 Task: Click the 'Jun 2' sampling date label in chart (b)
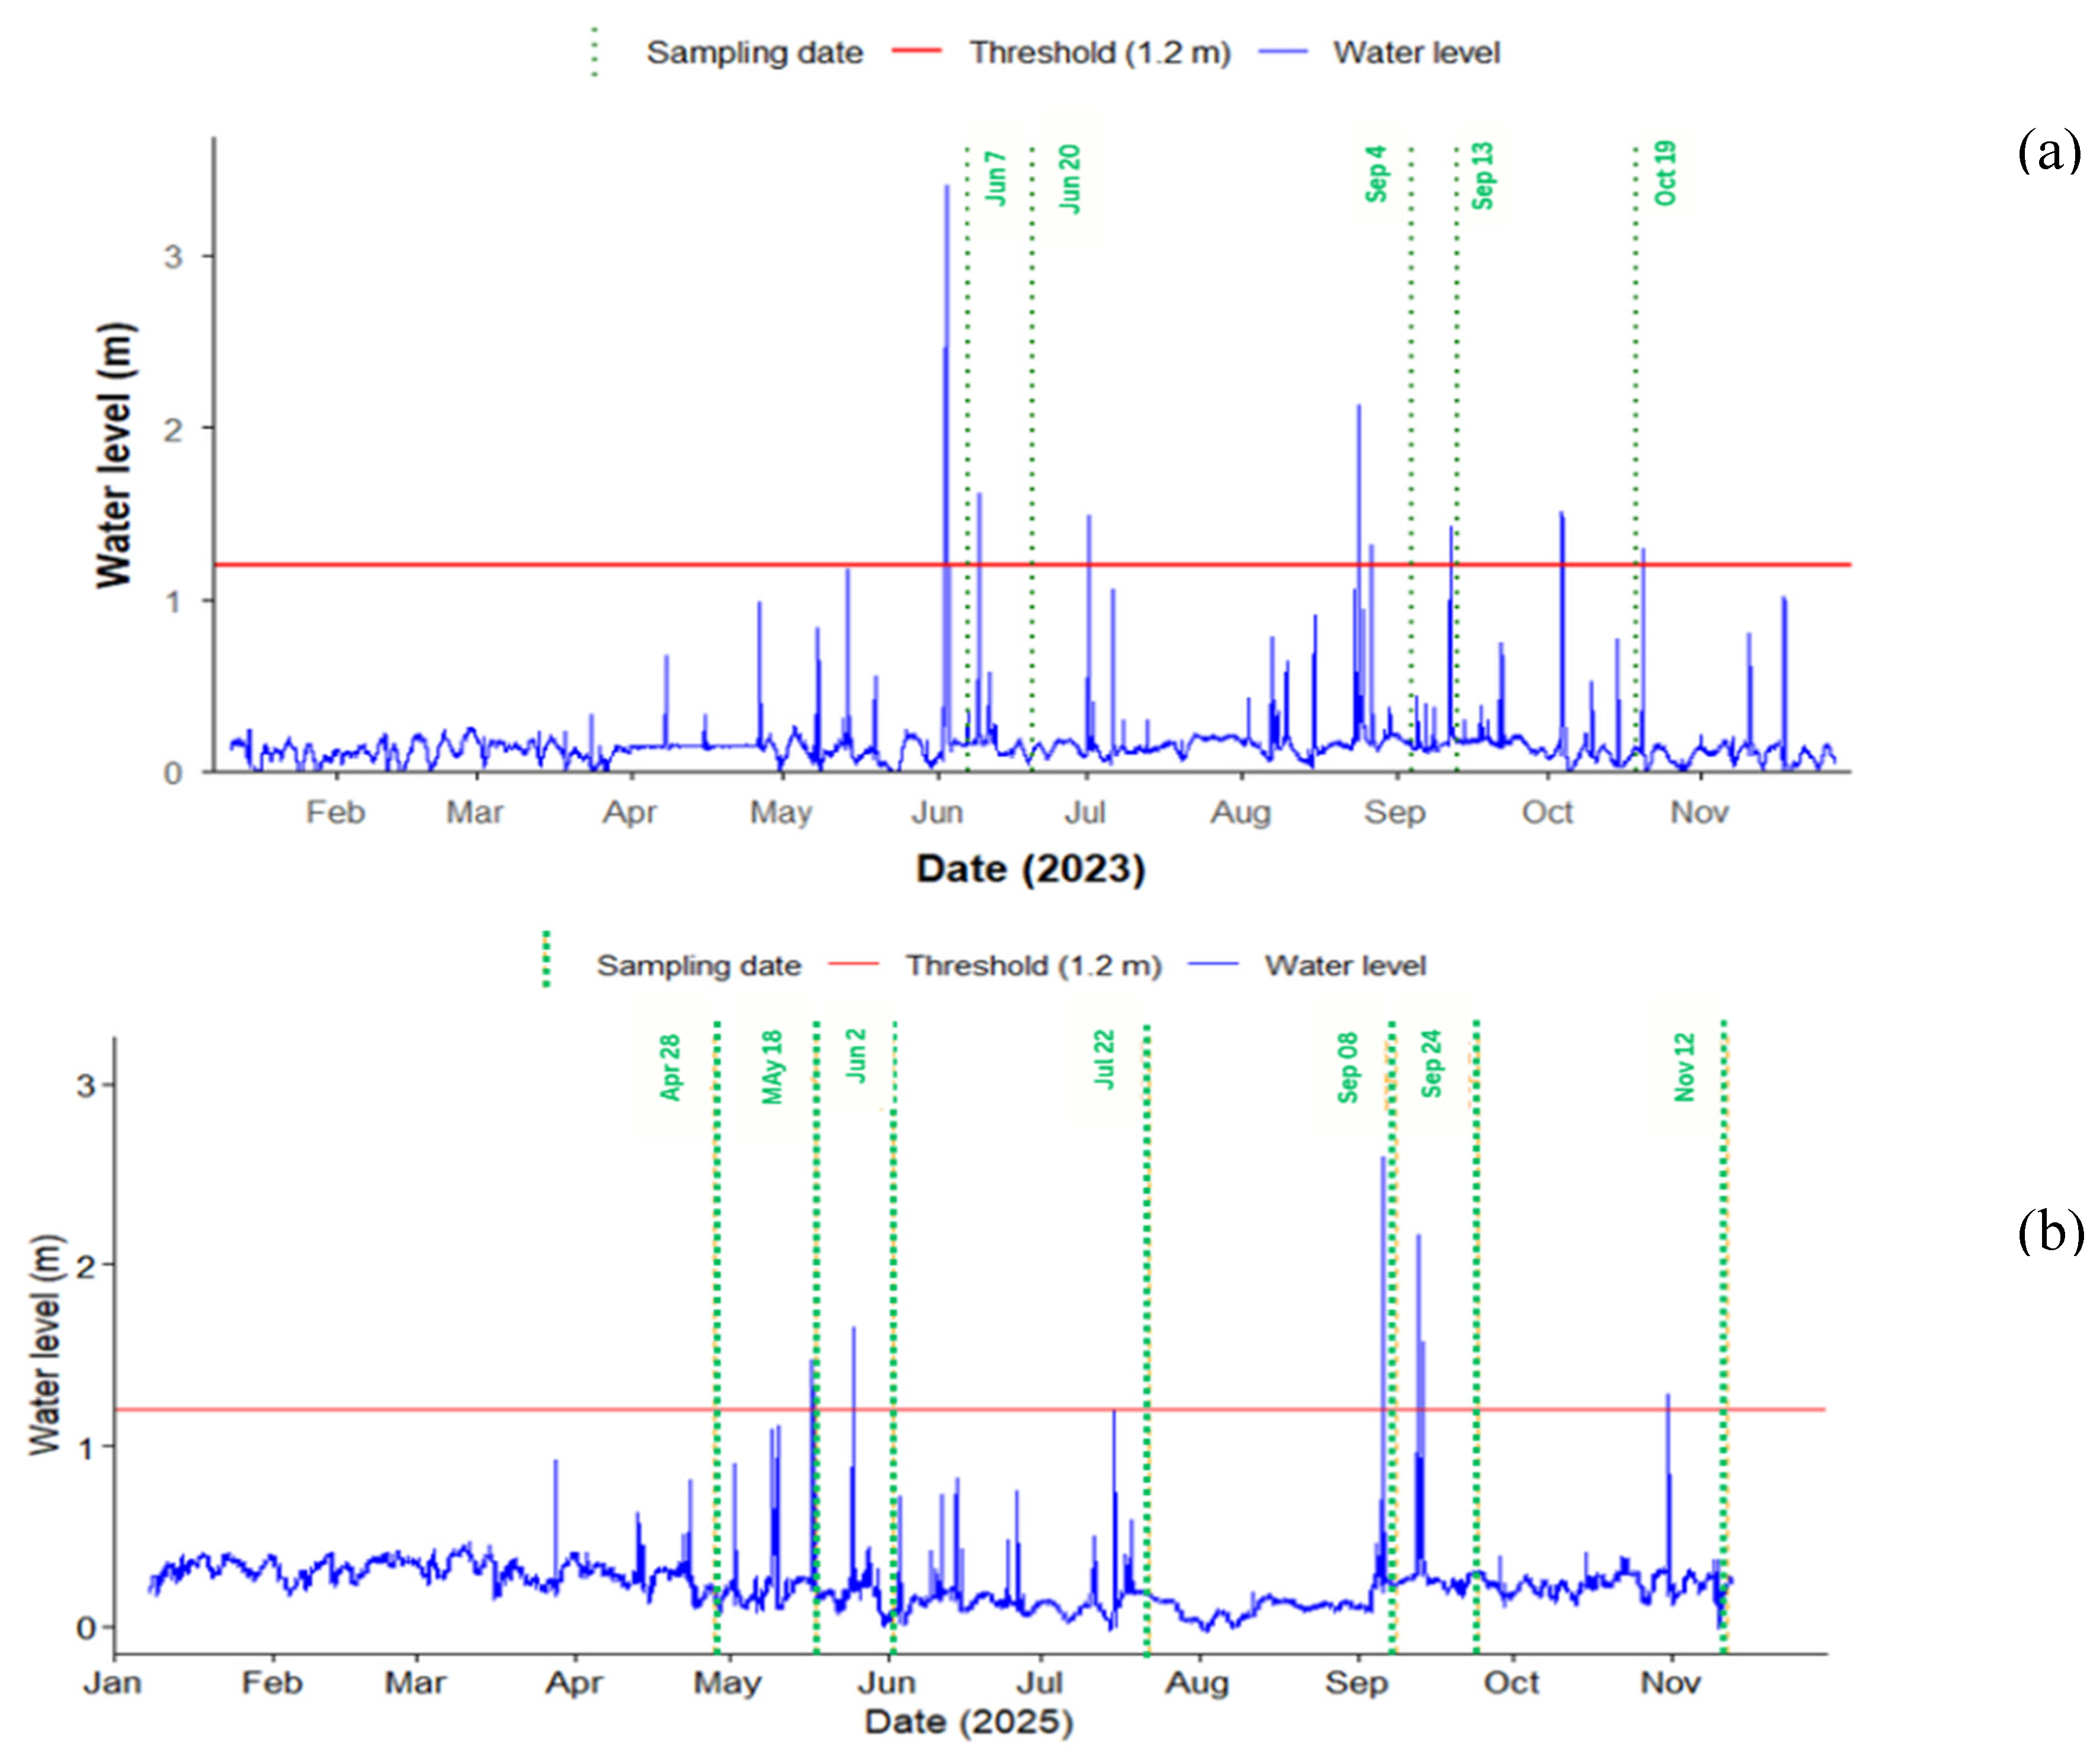tap(855, 1055)
